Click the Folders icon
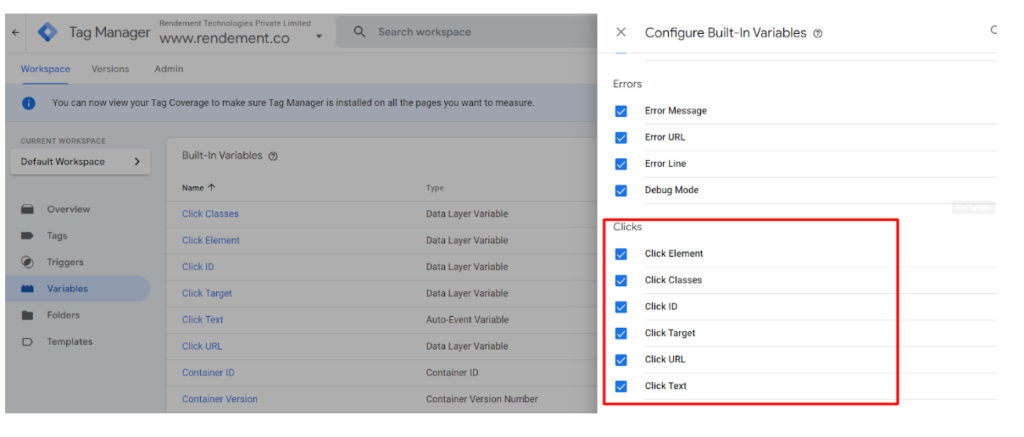1024x437 pixels. (27, 315)
